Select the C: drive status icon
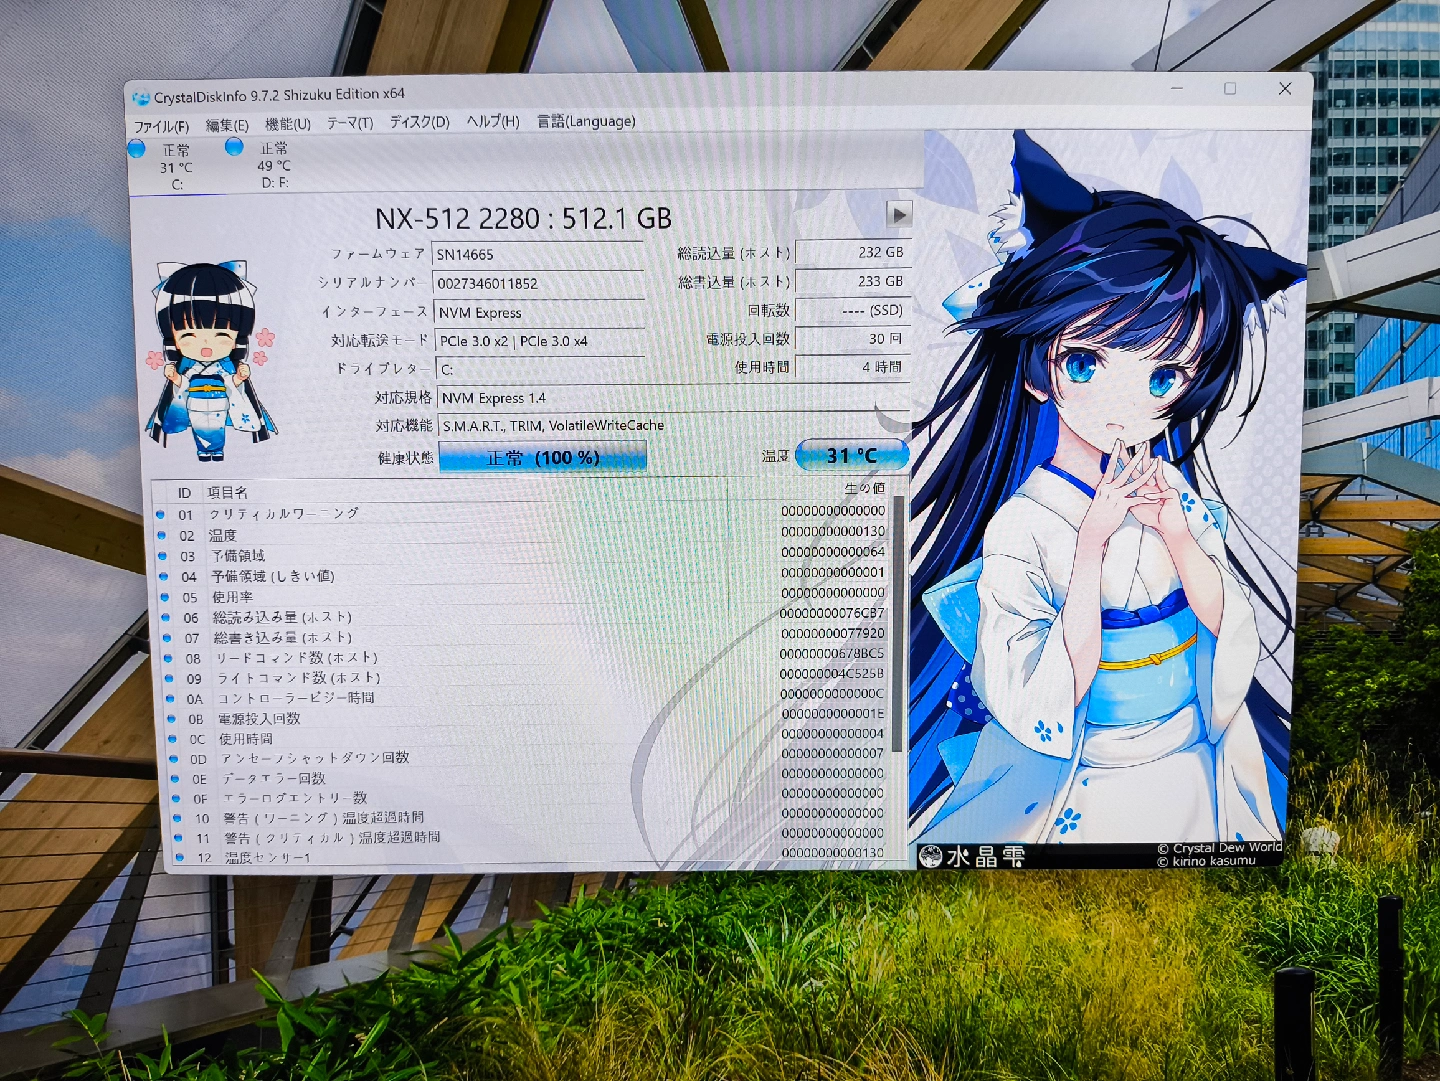 click(x=137, y=149)
